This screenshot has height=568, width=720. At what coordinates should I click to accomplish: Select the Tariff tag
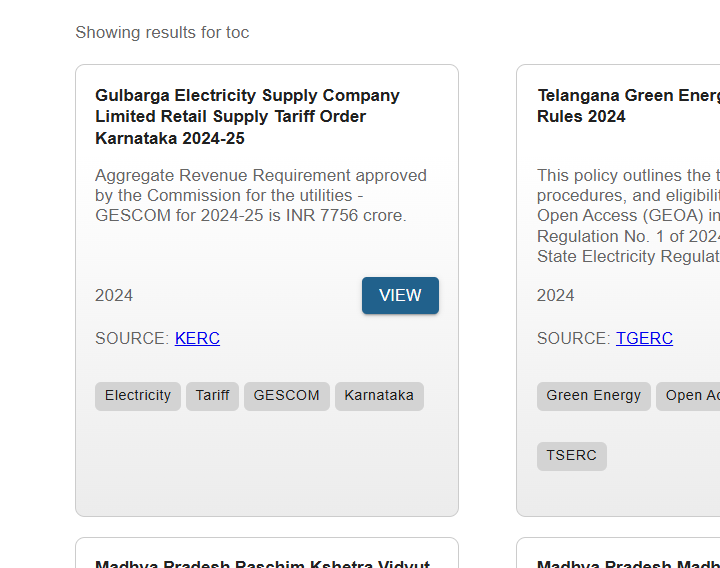pyautogui.click(x=212, y=396)
